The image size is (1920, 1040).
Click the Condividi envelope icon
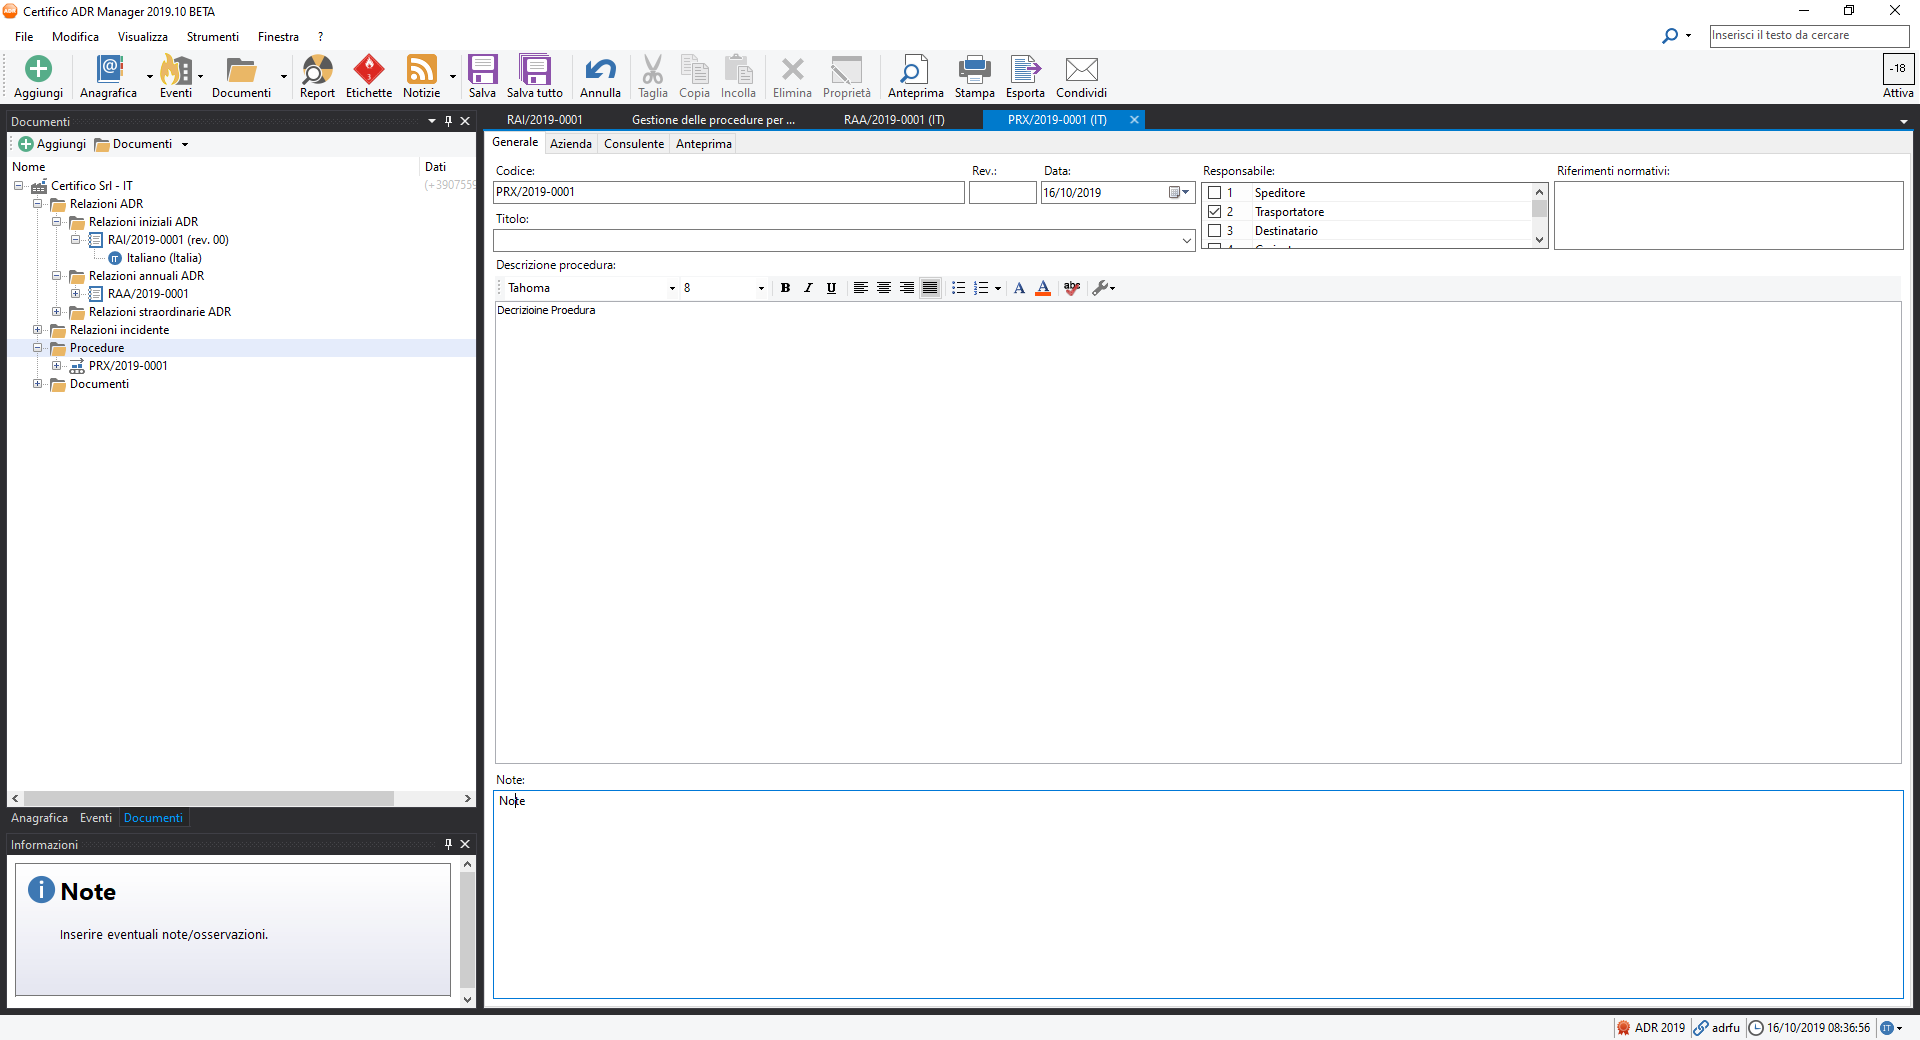coord(1081,70)
